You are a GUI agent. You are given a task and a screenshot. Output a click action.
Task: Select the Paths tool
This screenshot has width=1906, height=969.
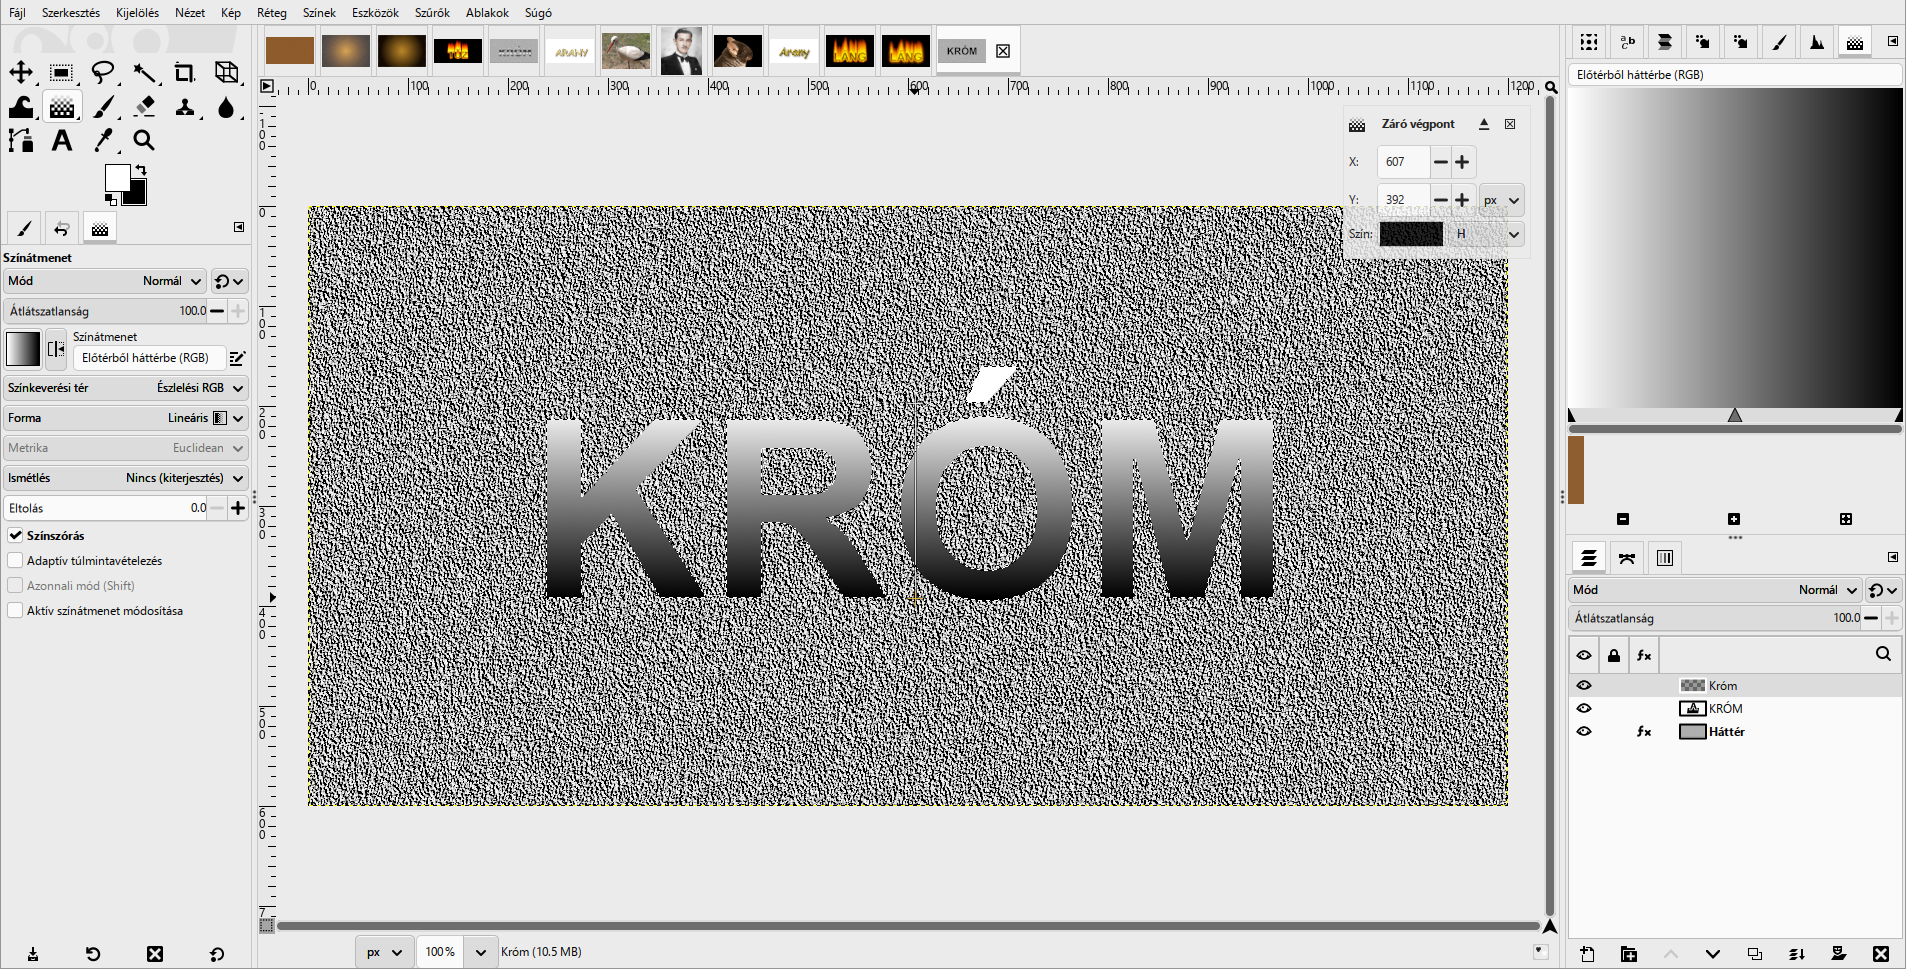21,141
